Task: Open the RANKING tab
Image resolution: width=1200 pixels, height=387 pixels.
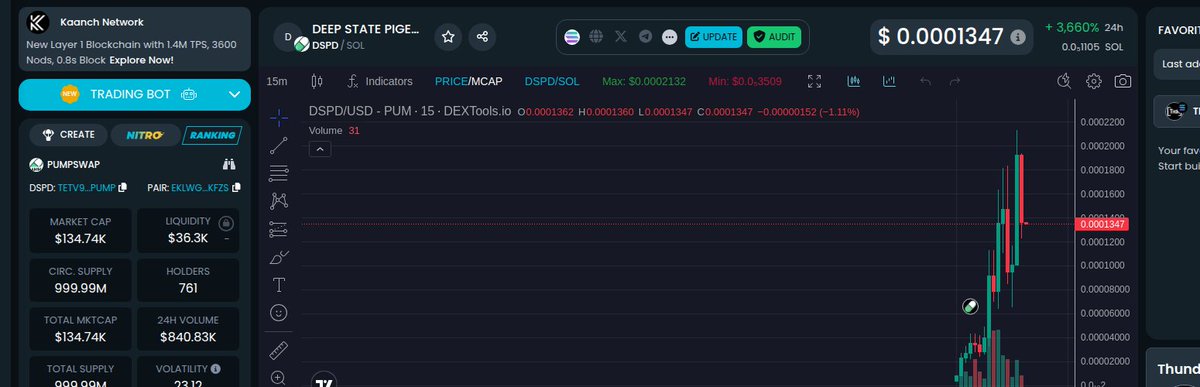Action: [212, 134]
